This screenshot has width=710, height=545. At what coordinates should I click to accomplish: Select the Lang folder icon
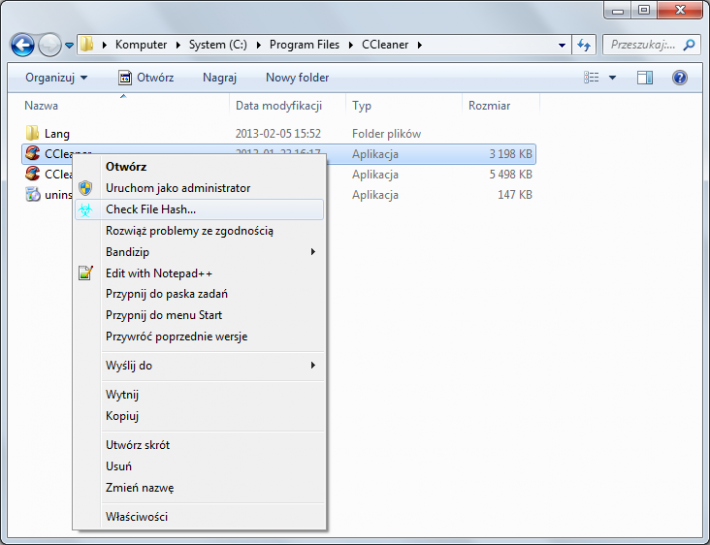[33, 133]
